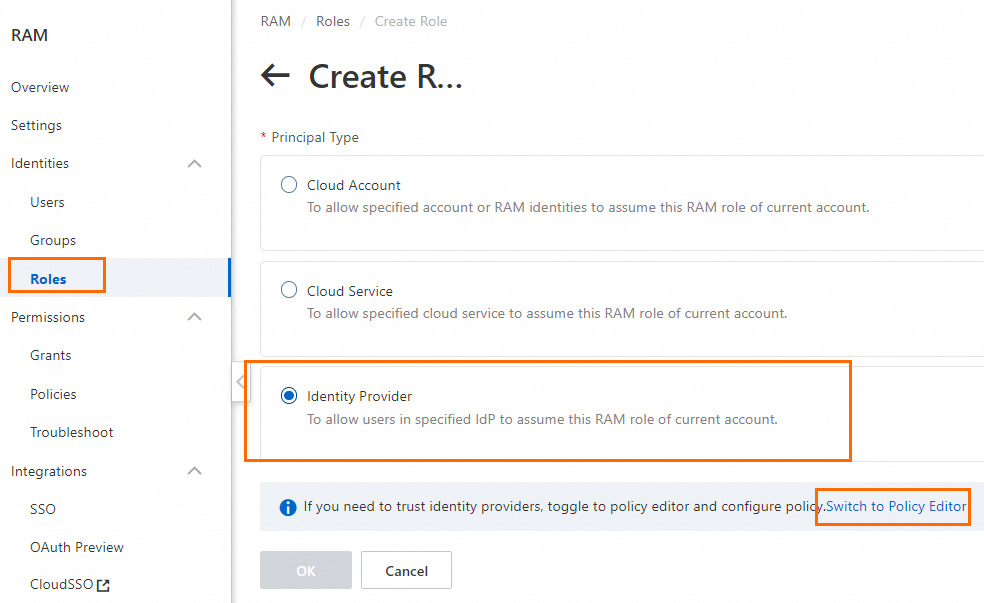Open the Users menu item

[47, 202]
